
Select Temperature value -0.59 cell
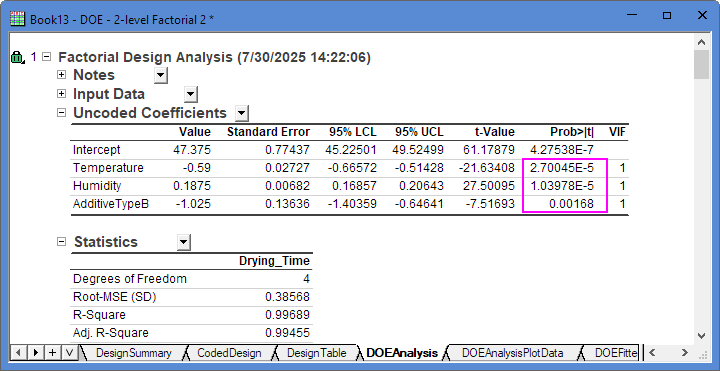point(198,168)
